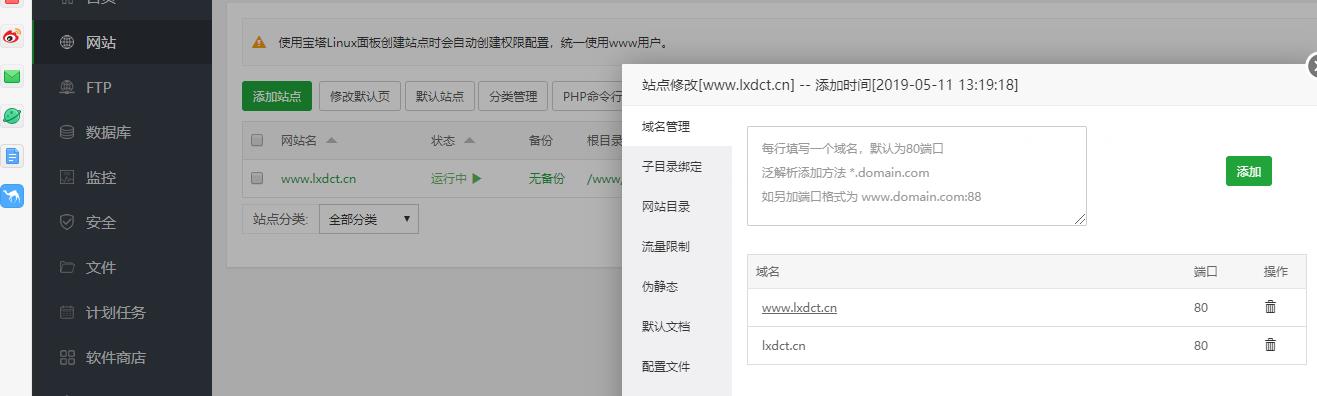
Task: Click the warning triangle icon in notice bar
Action: coord(259,43)
